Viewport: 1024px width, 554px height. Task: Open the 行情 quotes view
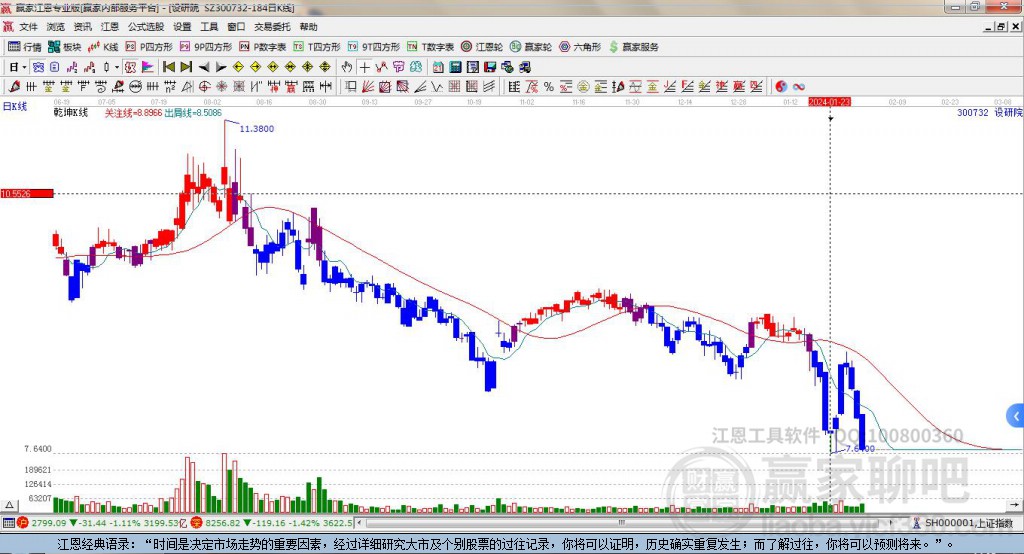[x=25, y=47]
